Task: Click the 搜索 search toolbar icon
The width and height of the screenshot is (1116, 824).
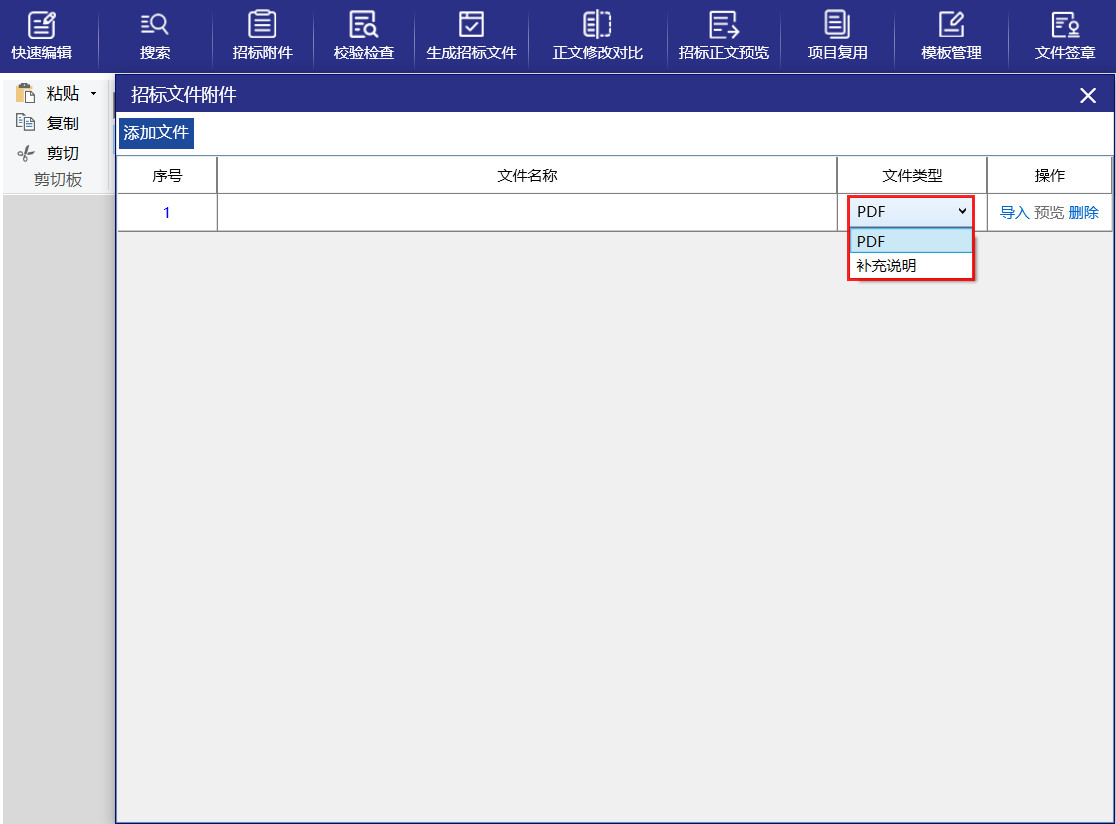Action: pos(154,36)
